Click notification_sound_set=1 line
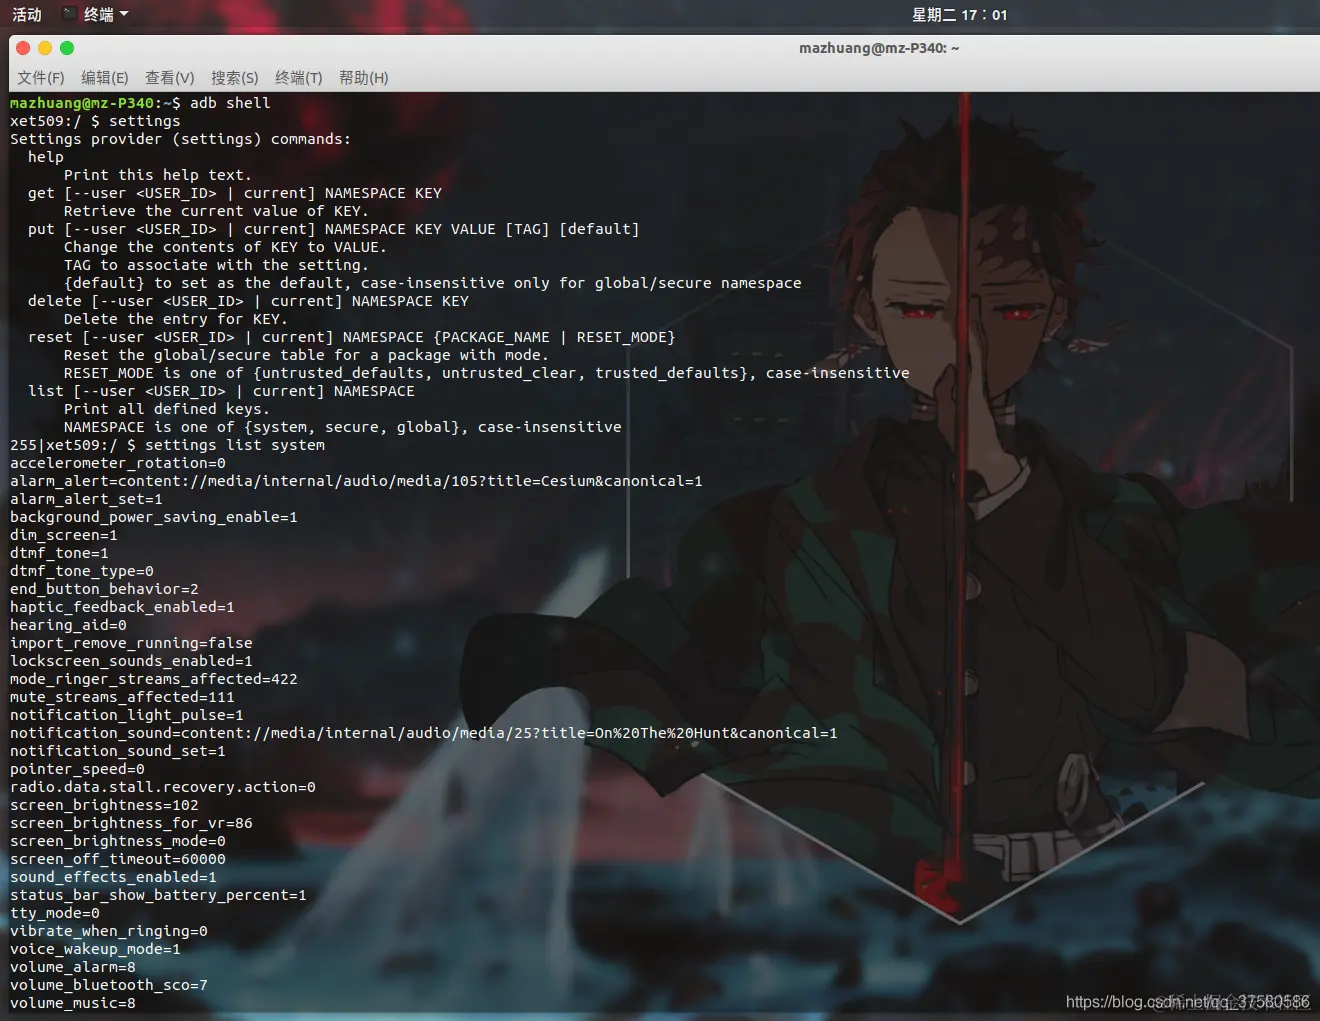The width and height of the screenshot is (1320, 1021). click(118, 751)
